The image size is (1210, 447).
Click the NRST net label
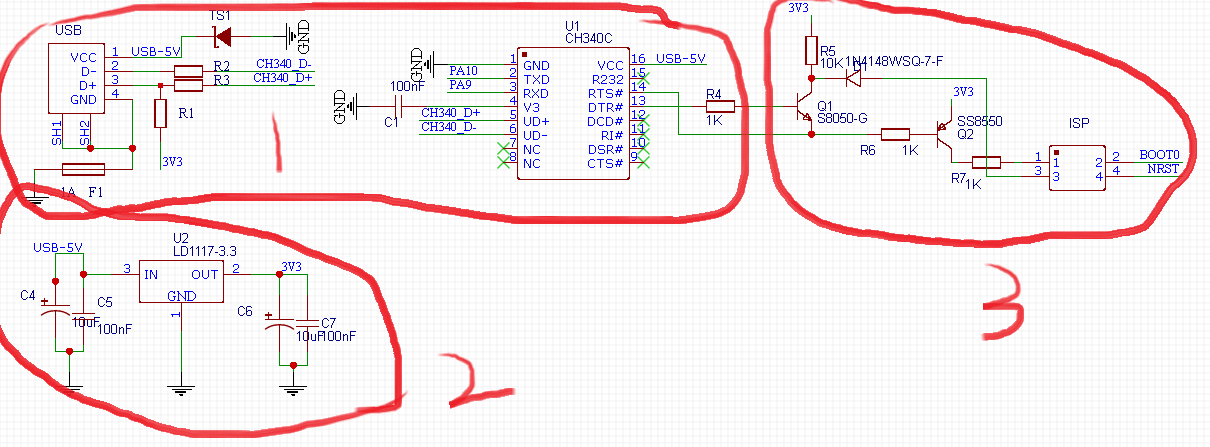(x=1163, y=169)
